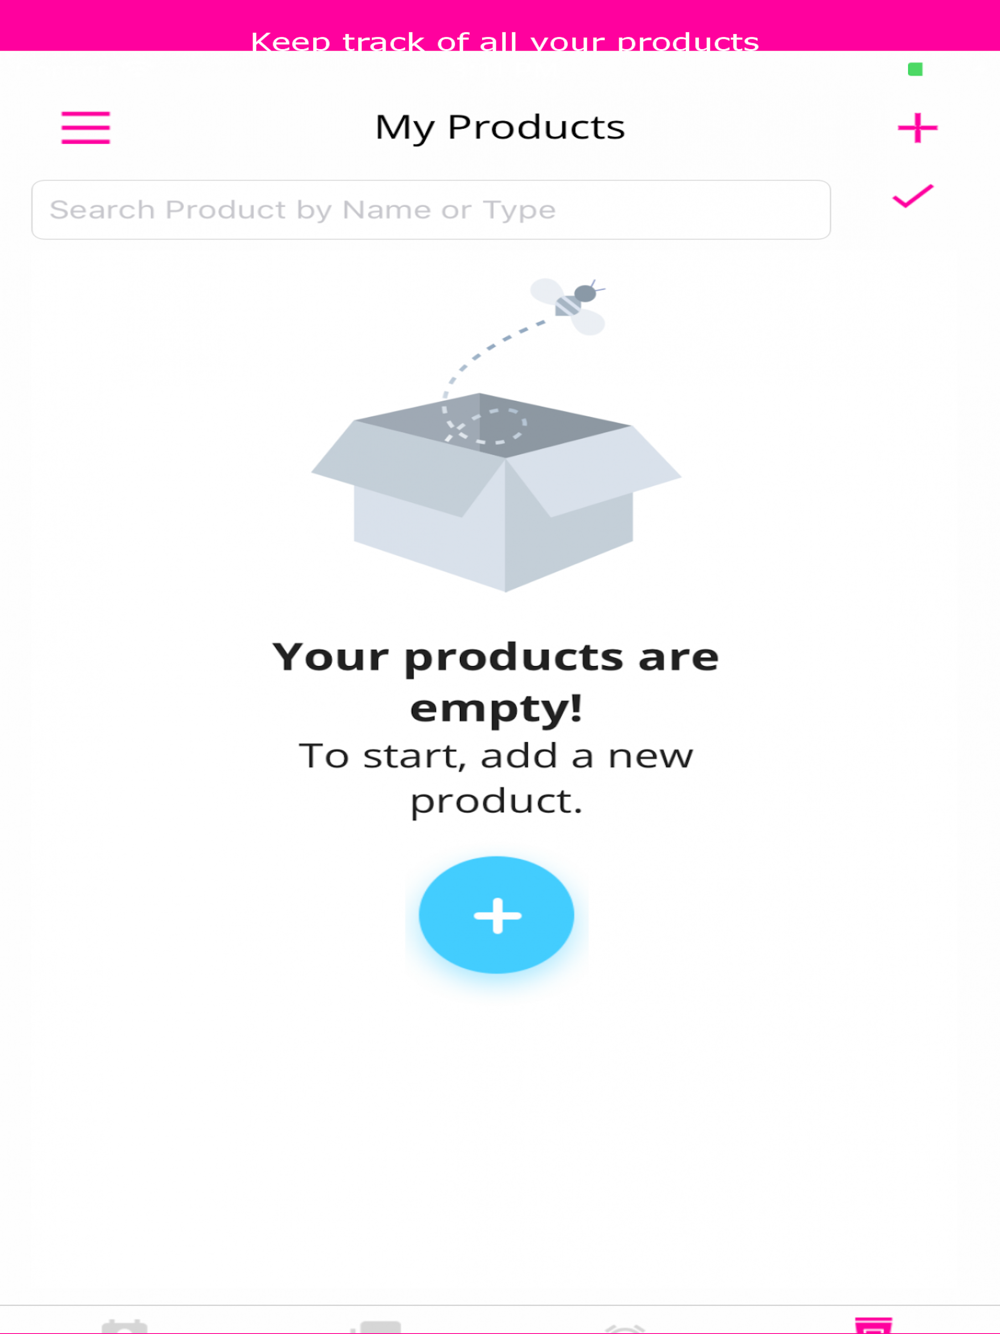The height and width of the screenshot is (1334, 1000).
Task: Open the gray circular tab icon in bottom bar
Action: [626, 1328]
